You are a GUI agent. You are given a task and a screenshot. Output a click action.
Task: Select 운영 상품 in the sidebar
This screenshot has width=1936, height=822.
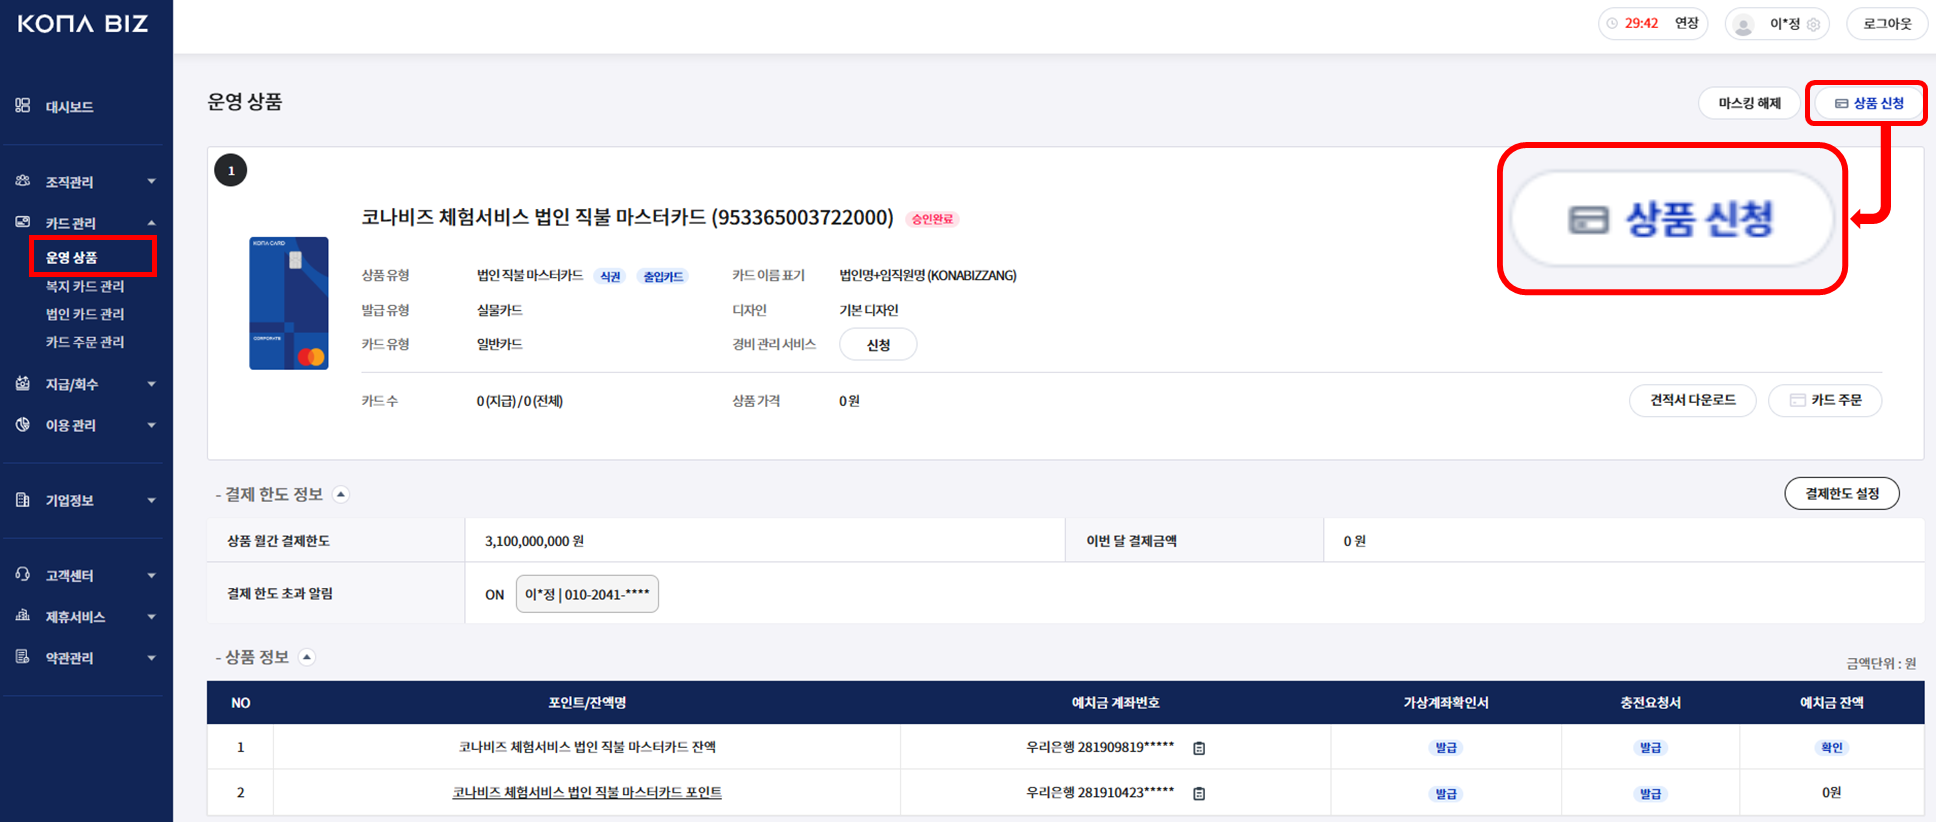[x=71, y=257]
